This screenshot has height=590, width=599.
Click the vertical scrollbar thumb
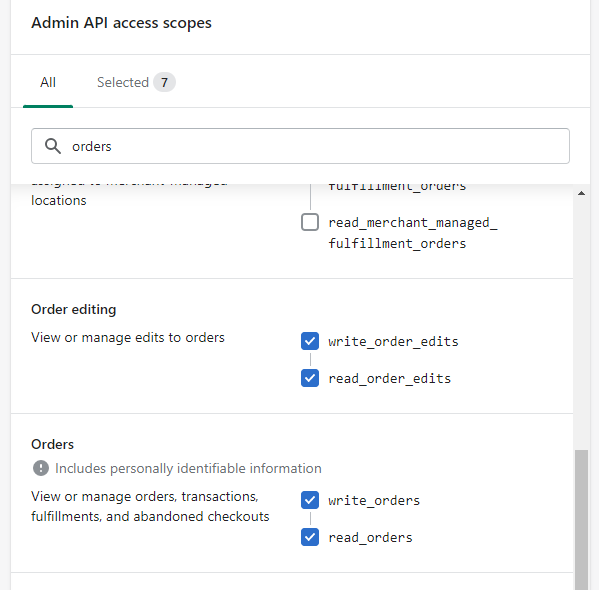tap(581, 520)
